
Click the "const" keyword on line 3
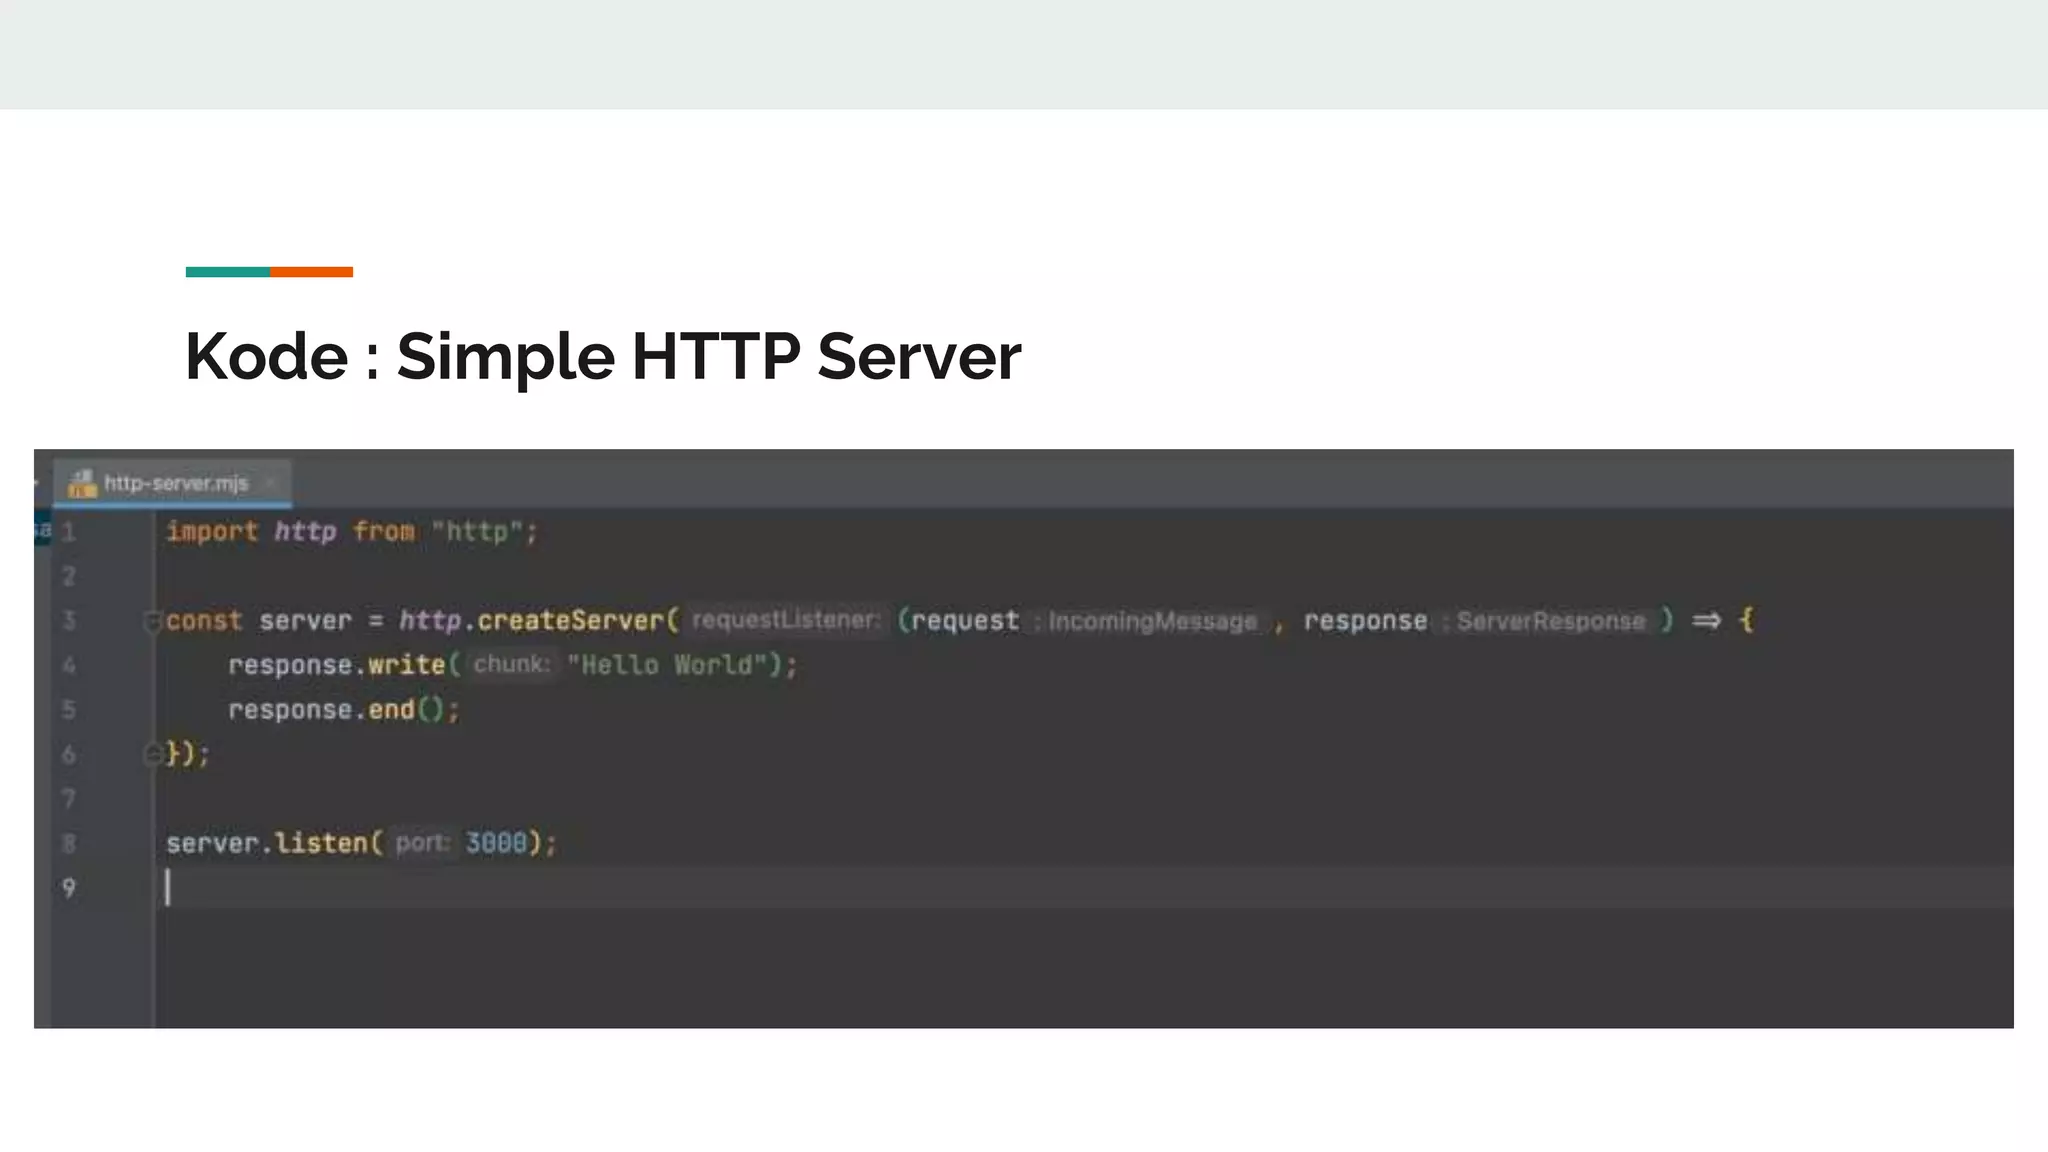coord(204,621)
